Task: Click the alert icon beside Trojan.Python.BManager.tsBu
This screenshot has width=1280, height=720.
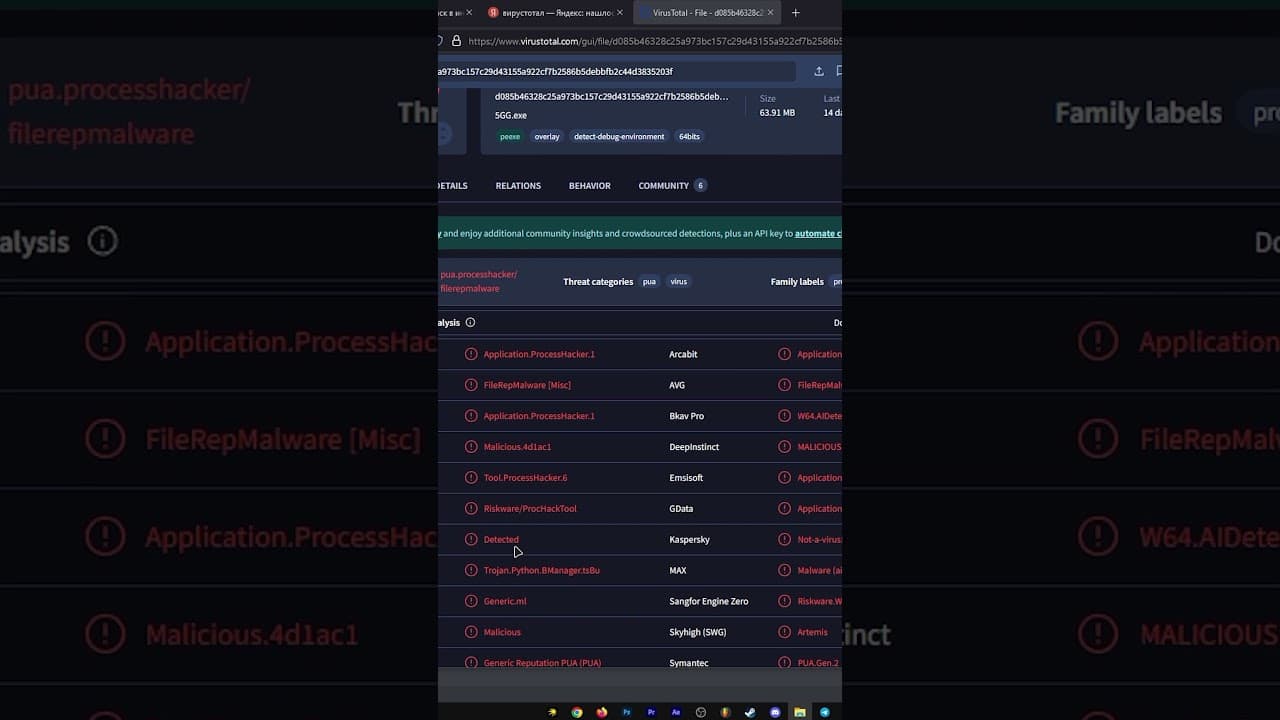Action: pyautogui.click(x=471, y=570)
